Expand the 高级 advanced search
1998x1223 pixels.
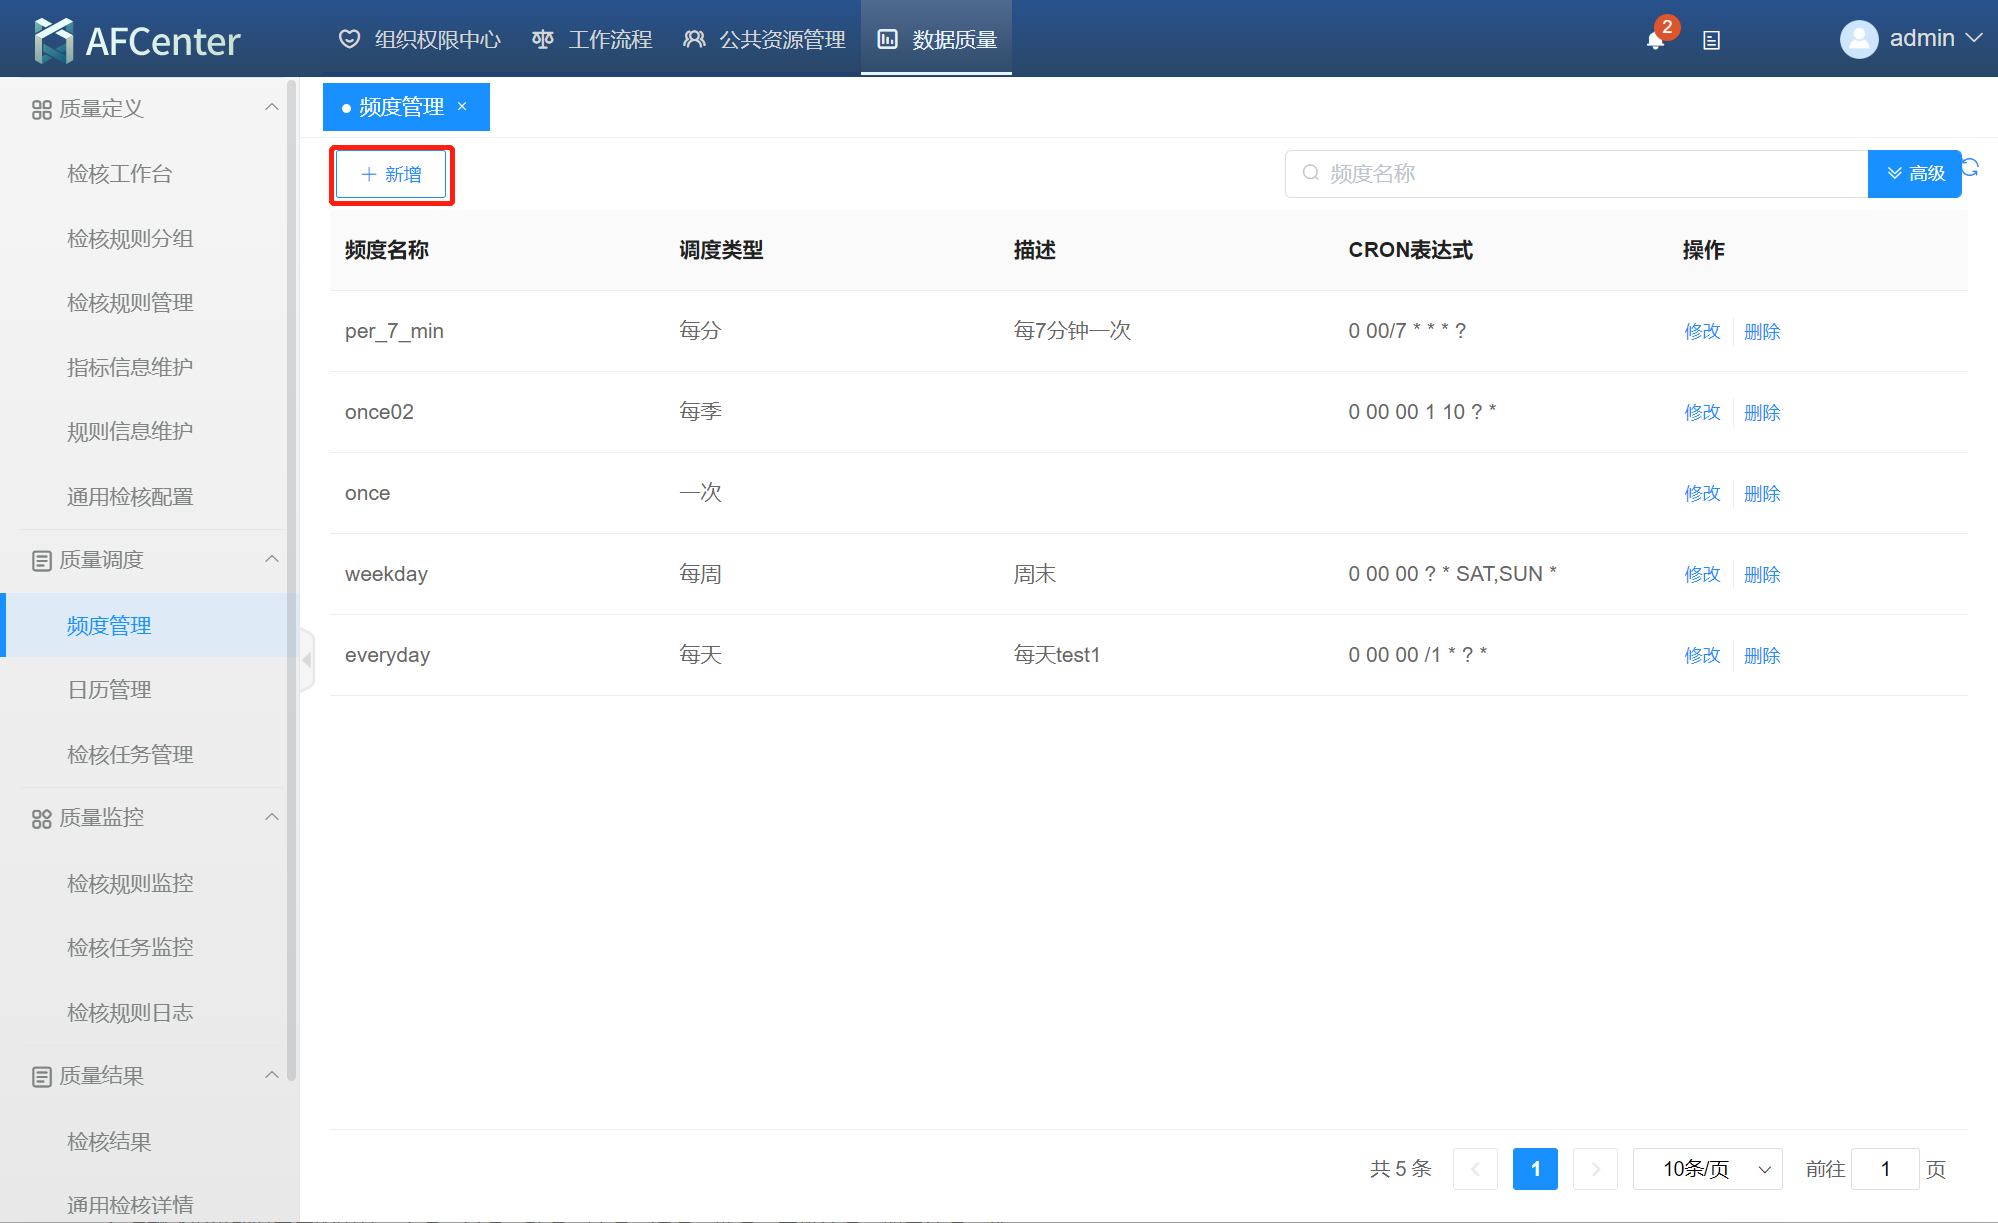pos(1915,174)
